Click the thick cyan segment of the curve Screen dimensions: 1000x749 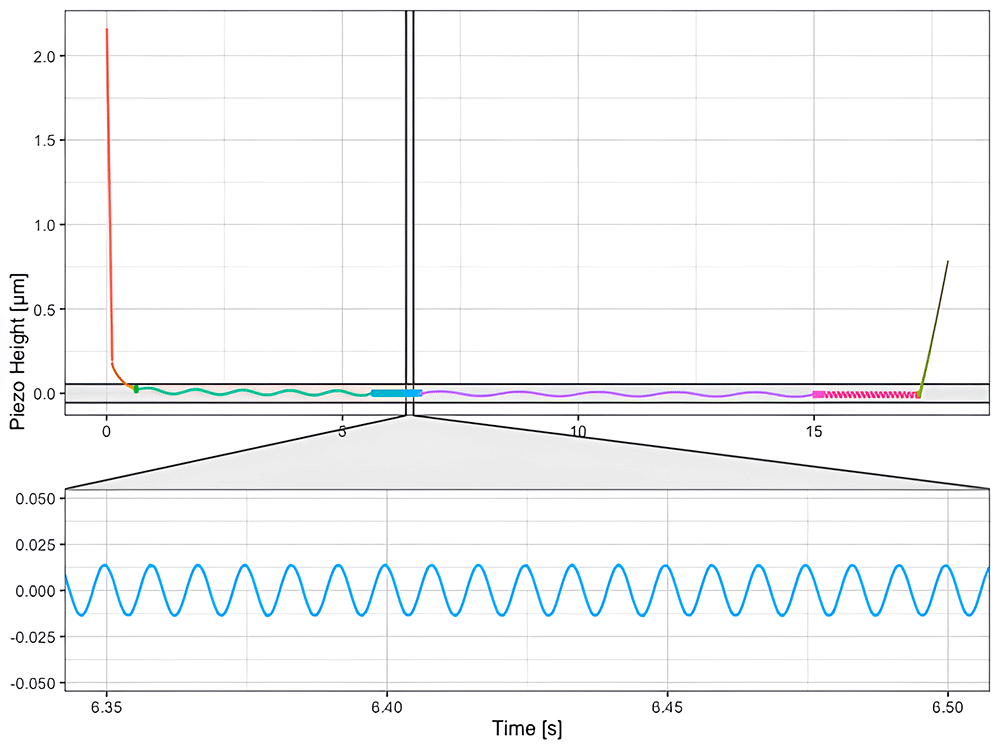[x=396, y=393]
